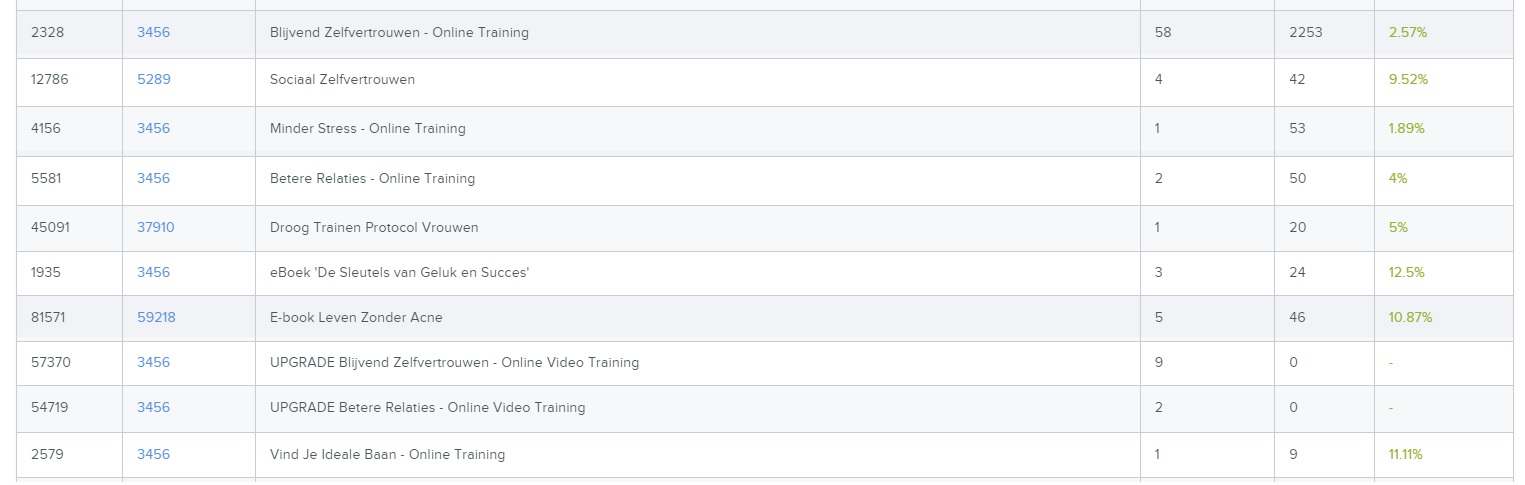The width and height of the screenshot is (1525, 485).
Task: Open 3456 link in UPGRADE Betere Relaties row
Action: pyautogui.click(x=153, y=407)
